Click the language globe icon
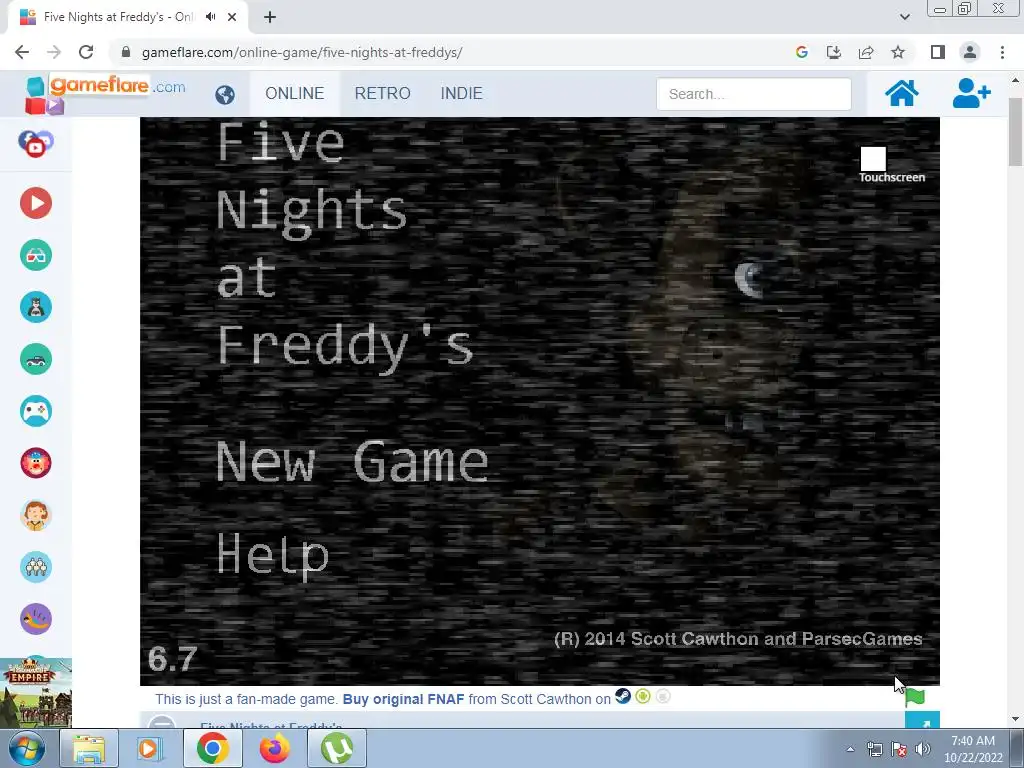This screenshot has width=1024, height=768. pyautogui.click(x=225, y=95)
